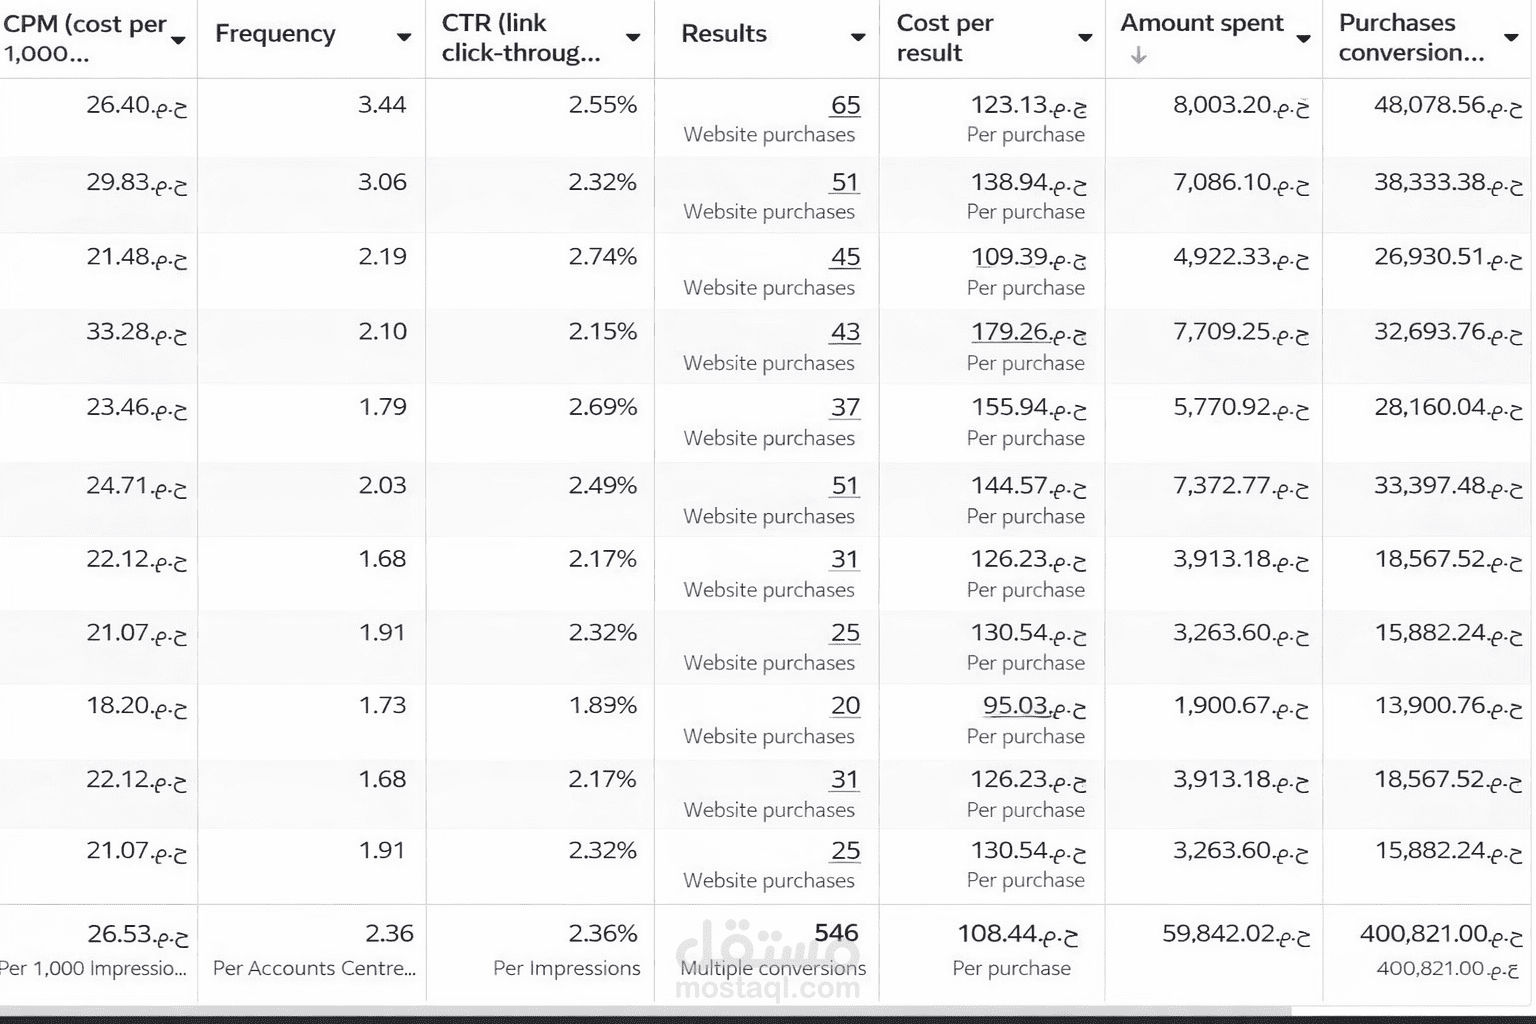Open the CPM column dropdown arrow

(x=179, y=40)
